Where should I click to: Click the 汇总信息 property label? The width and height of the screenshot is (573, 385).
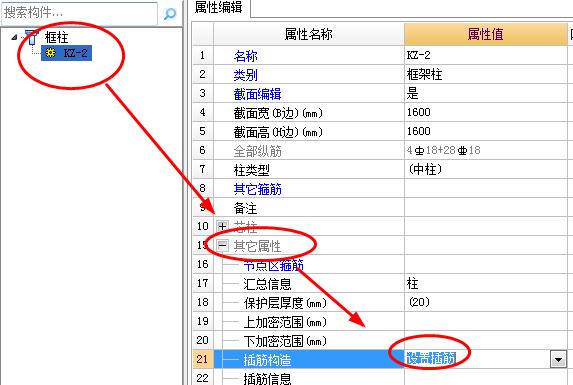(x=267, y=284)
